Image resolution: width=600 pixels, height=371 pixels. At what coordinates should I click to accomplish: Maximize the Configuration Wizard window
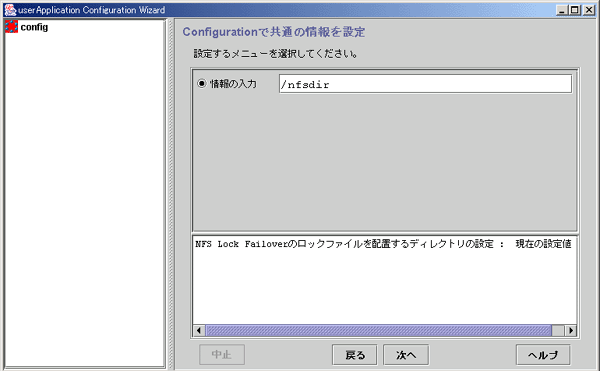(x=575, y=10)
